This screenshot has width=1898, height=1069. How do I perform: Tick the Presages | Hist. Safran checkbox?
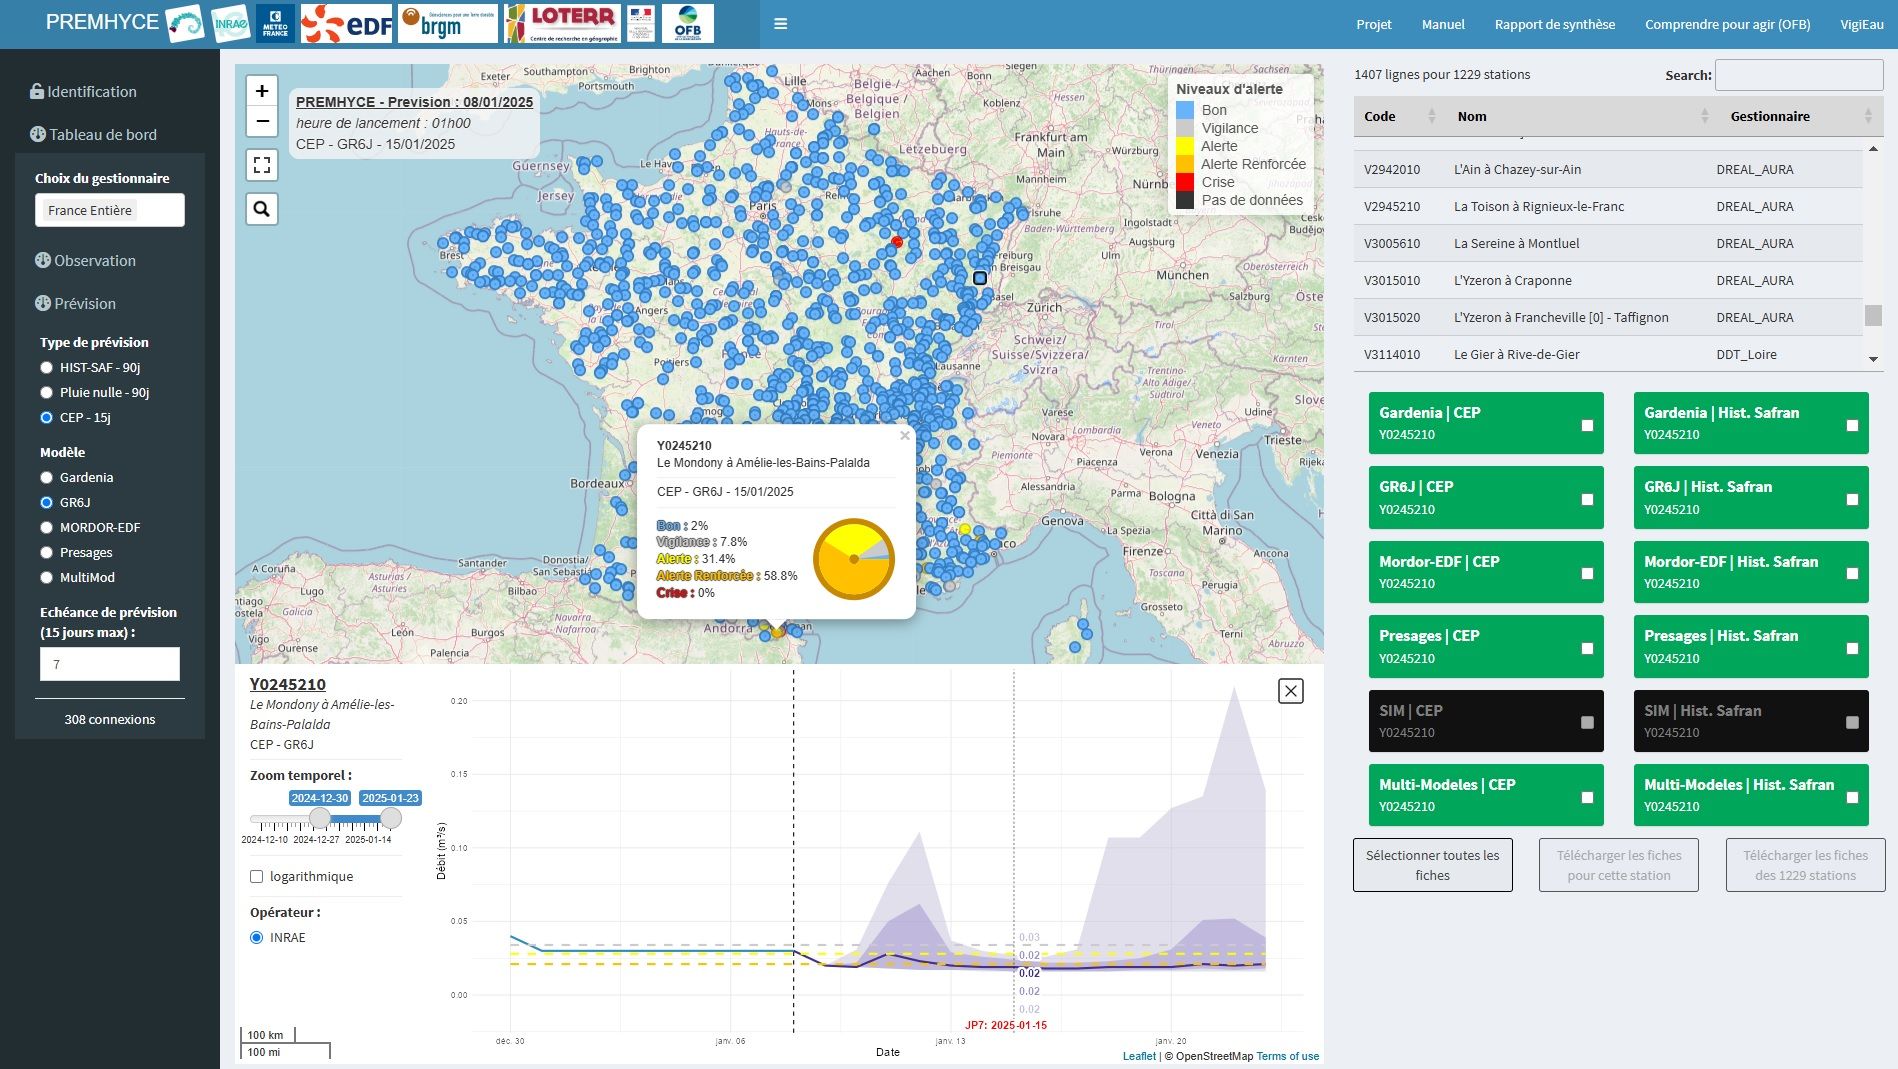point(1852,648)
